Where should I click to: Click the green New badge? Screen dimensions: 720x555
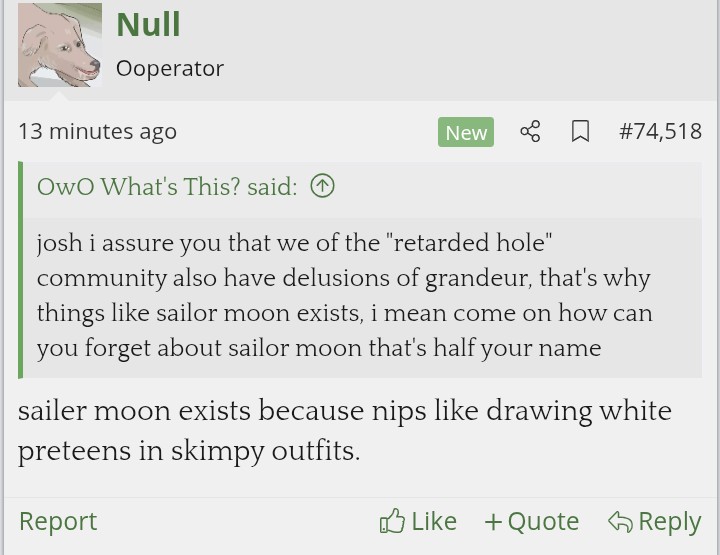tap(466, 132)
